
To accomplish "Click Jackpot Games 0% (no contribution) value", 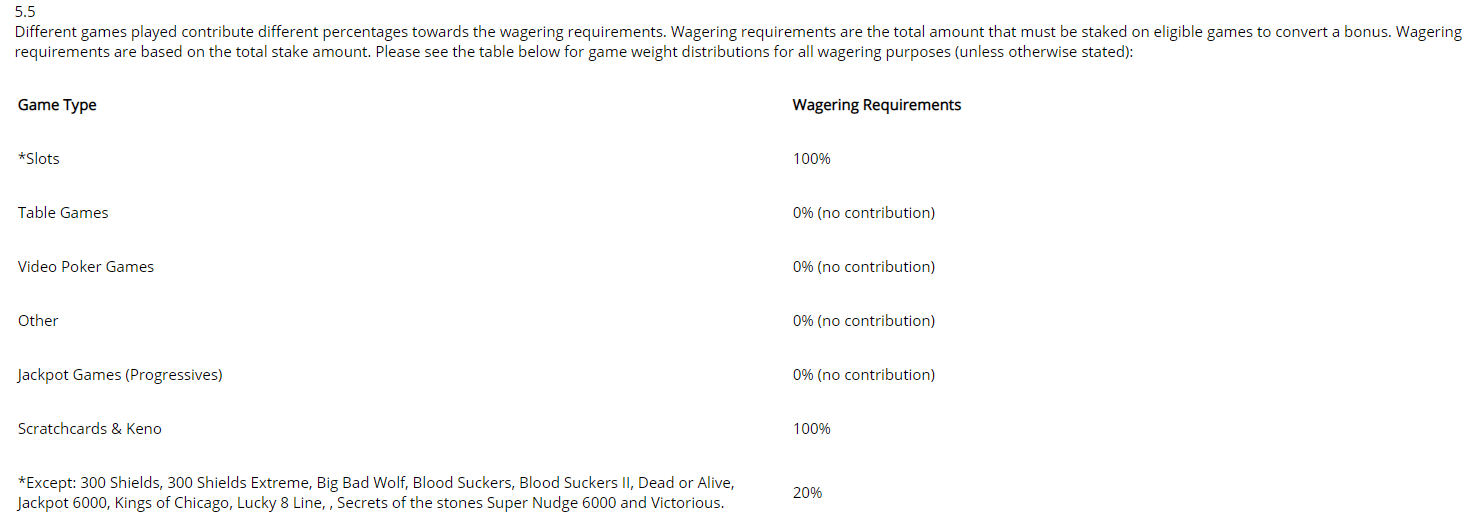I will 864,375.
